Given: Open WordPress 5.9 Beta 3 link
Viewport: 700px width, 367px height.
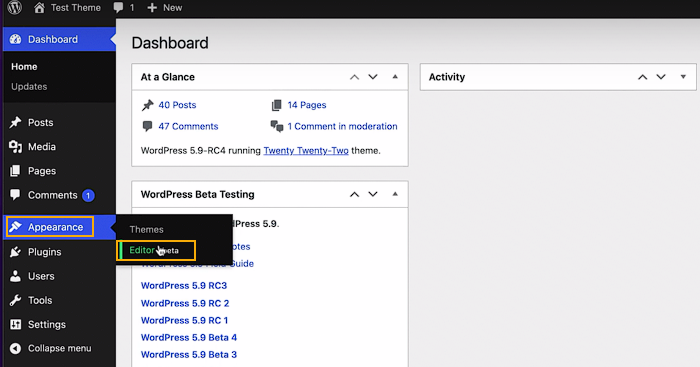Looking at the screenshot, I should [189, 354].
